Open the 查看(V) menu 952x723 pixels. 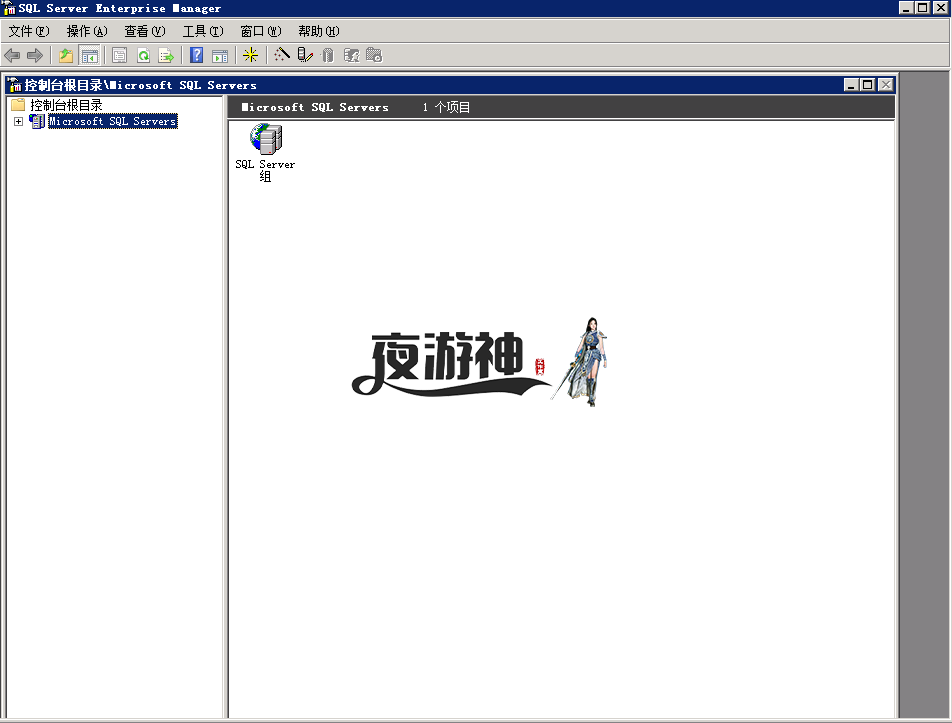144,31
